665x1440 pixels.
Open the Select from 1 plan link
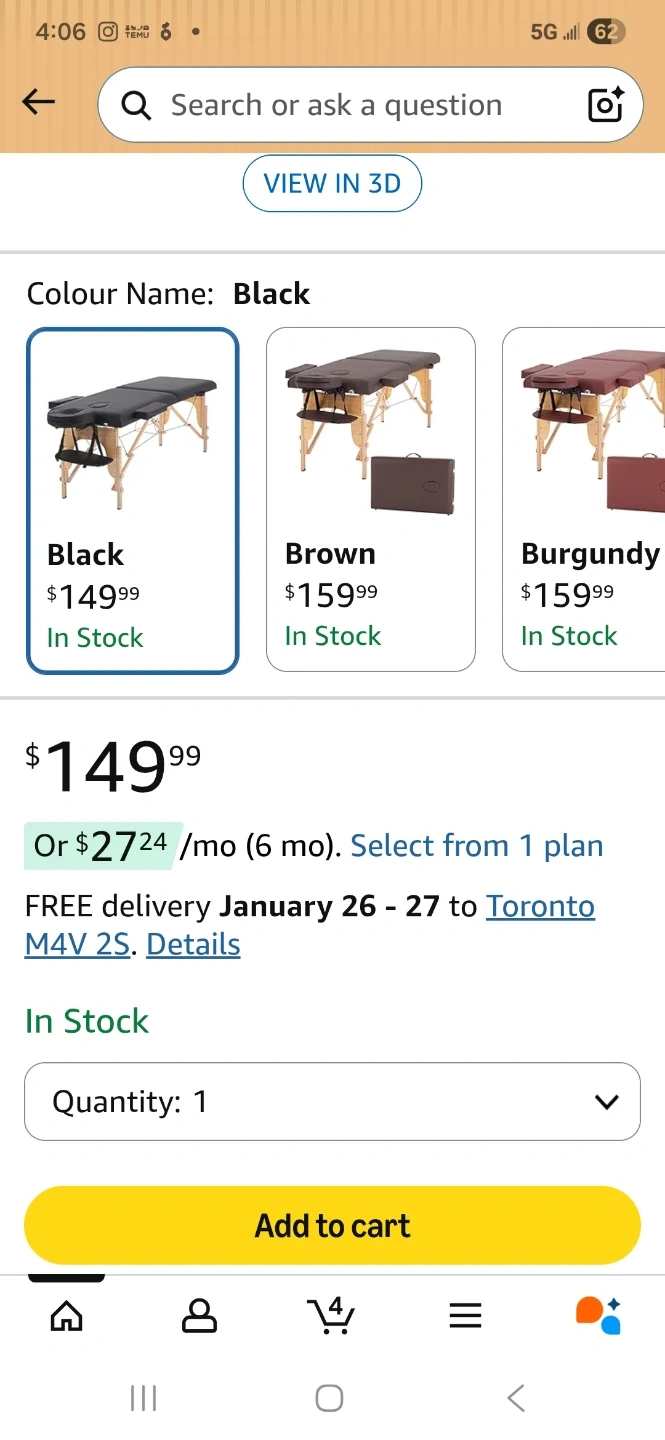[x=477, y=846]
